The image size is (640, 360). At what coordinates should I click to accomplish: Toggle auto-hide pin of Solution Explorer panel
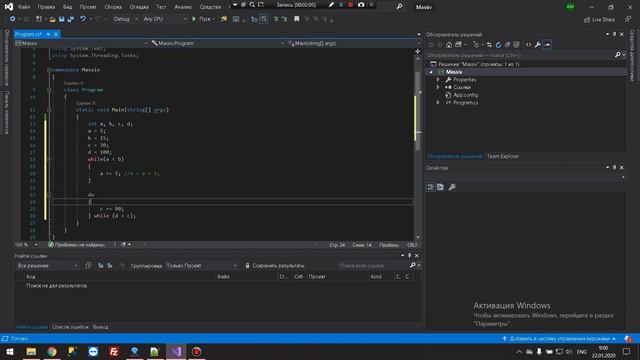pyautogui.click(x=614, y=35)
